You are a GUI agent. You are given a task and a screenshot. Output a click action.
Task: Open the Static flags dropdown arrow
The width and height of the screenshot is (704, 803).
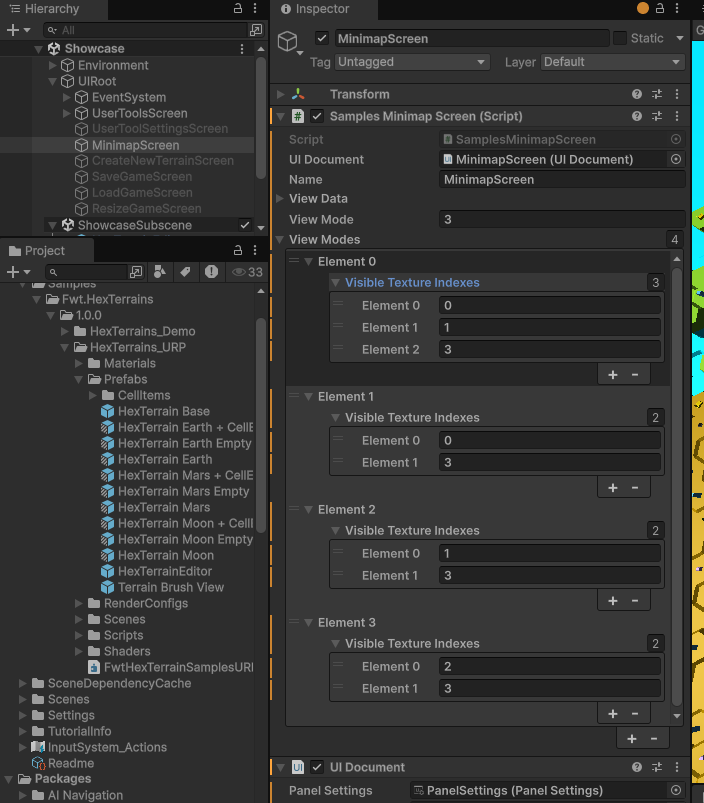click(x=680, y=38)
